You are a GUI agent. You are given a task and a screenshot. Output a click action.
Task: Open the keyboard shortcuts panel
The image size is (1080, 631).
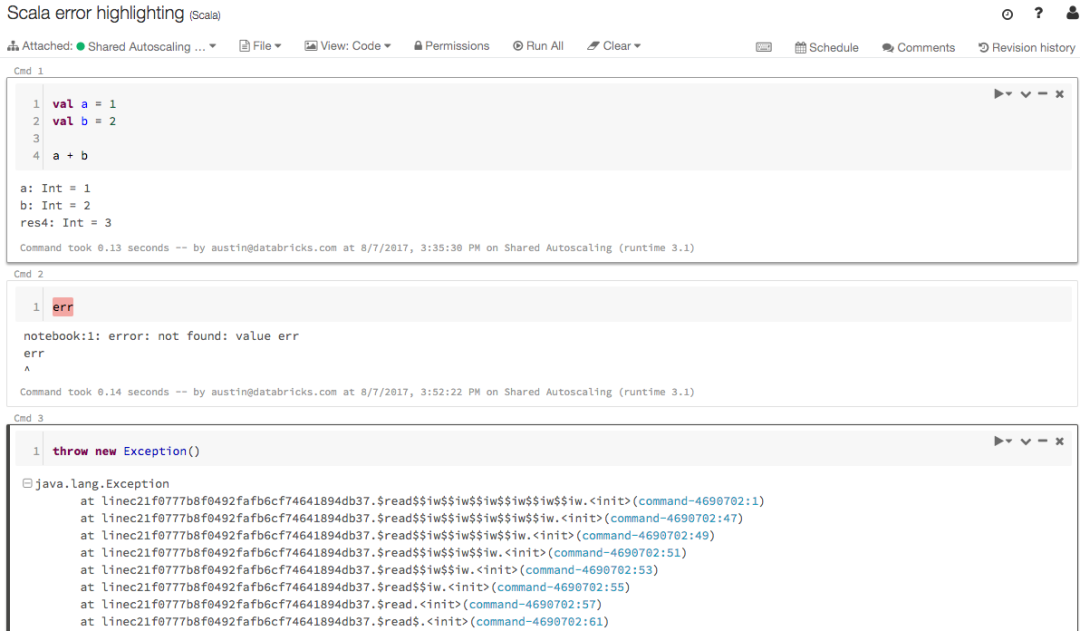click(x=764, y=46)
